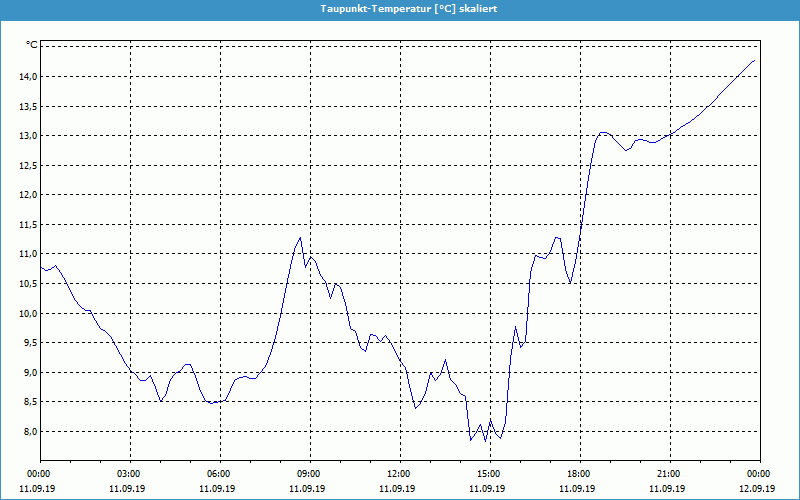Click the curve's morning peak just before 09:00

(x=299, y=237)
